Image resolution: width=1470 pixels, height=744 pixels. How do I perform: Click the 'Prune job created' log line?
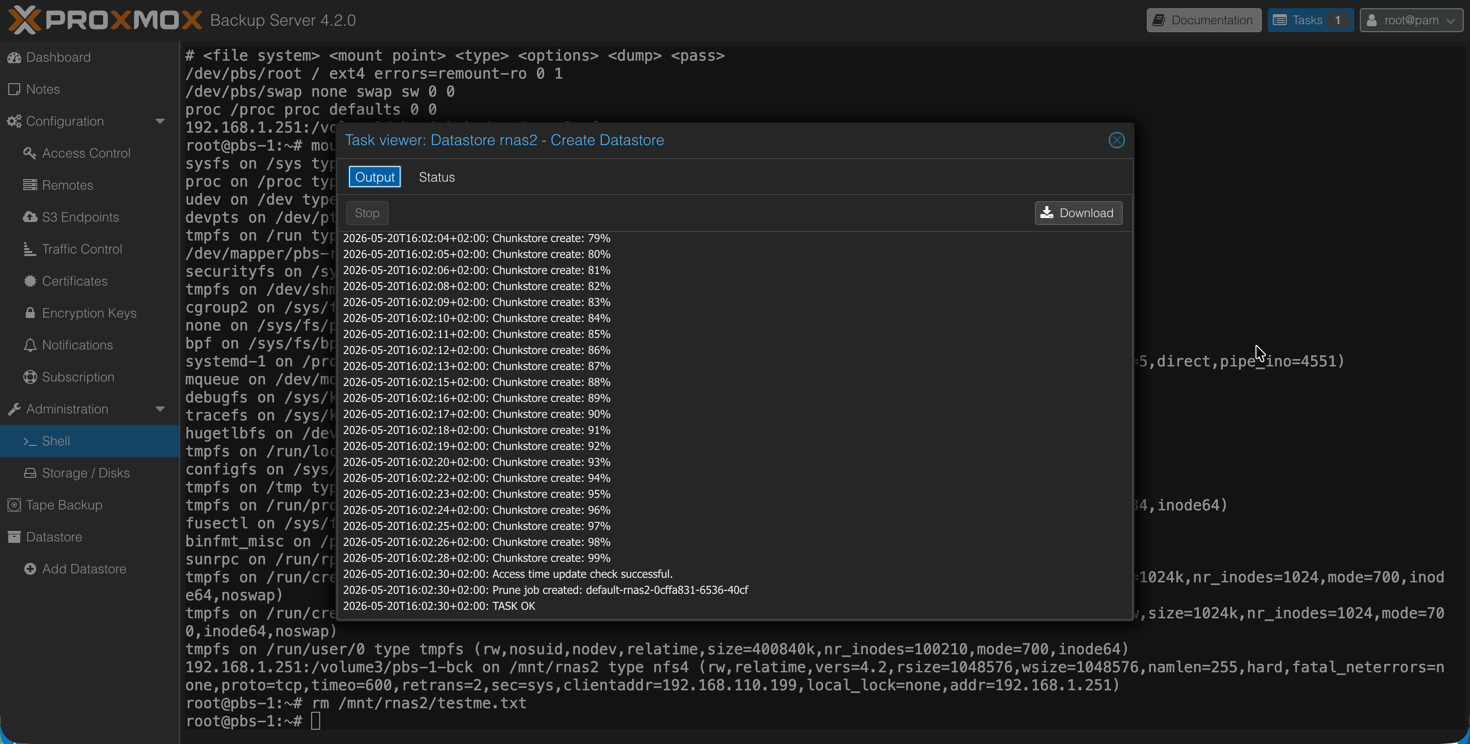(546, 590)
